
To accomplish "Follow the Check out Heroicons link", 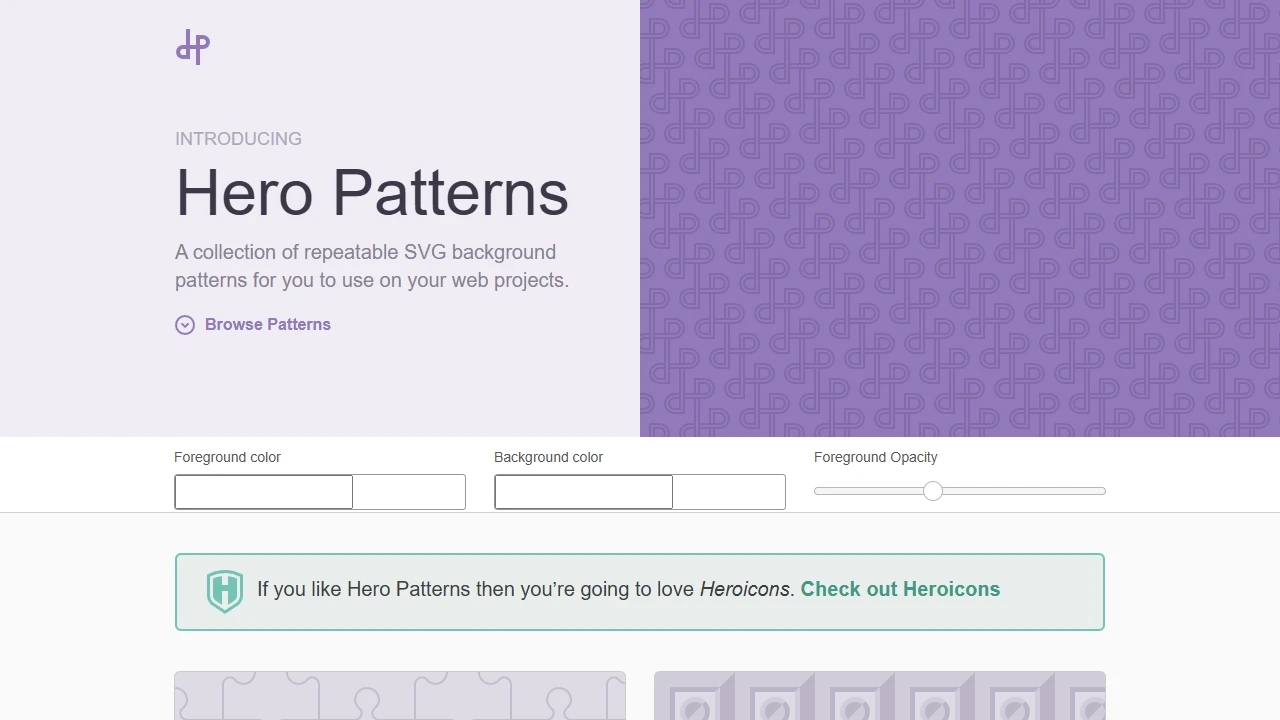I will coord(899,589).
